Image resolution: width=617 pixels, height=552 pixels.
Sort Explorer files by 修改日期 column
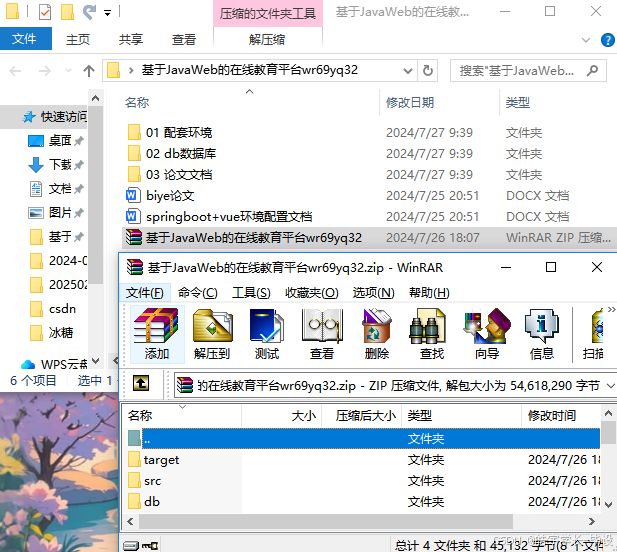409,102
